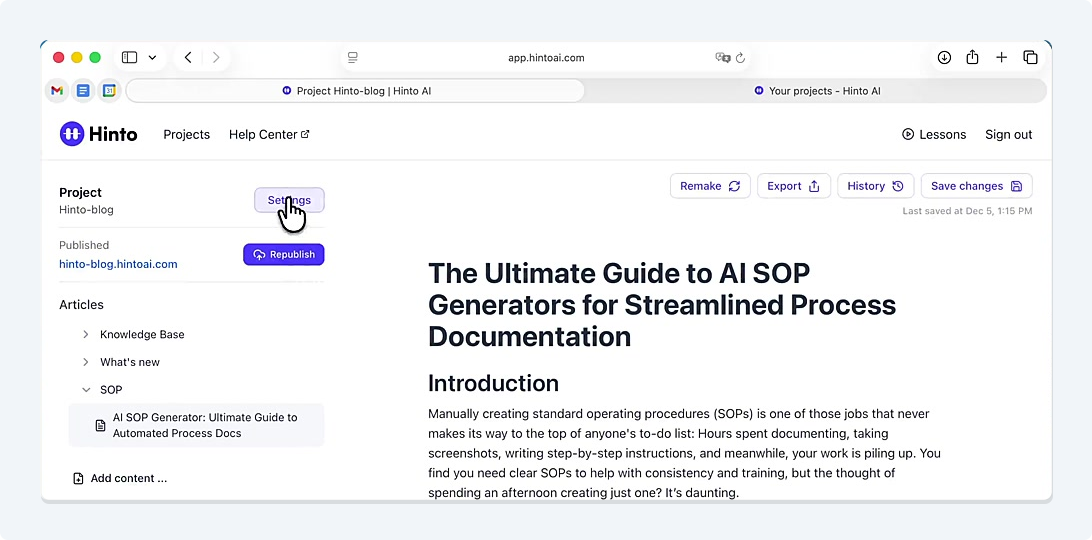Click the Hinto logo icon
The image size is (1092, 540).
pyautogui.click(x=72, y=134)
